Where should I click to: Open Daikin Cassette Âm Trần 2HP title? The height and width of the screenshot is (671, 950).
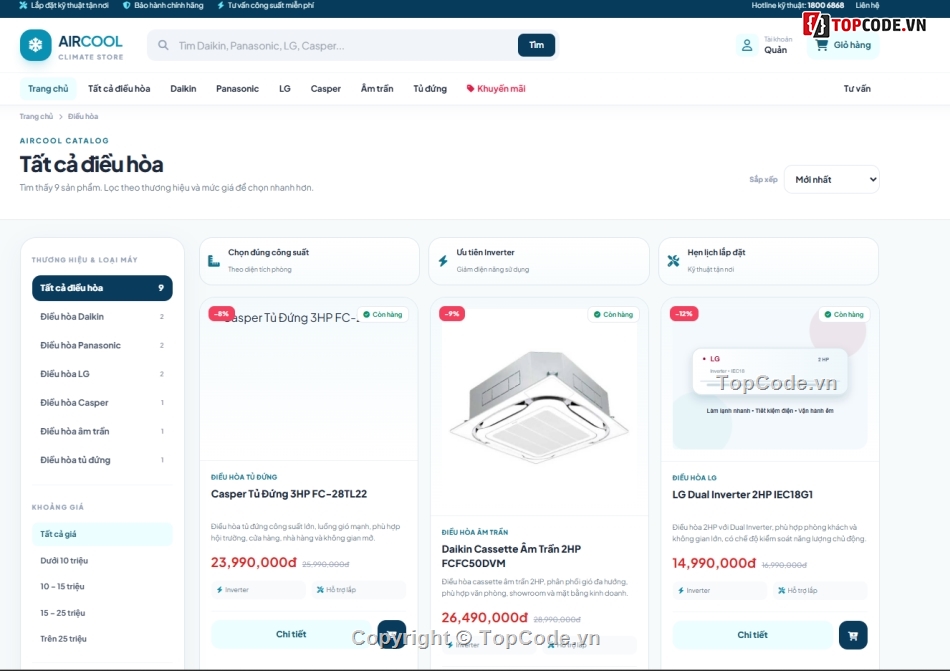(x=511, y=557)
